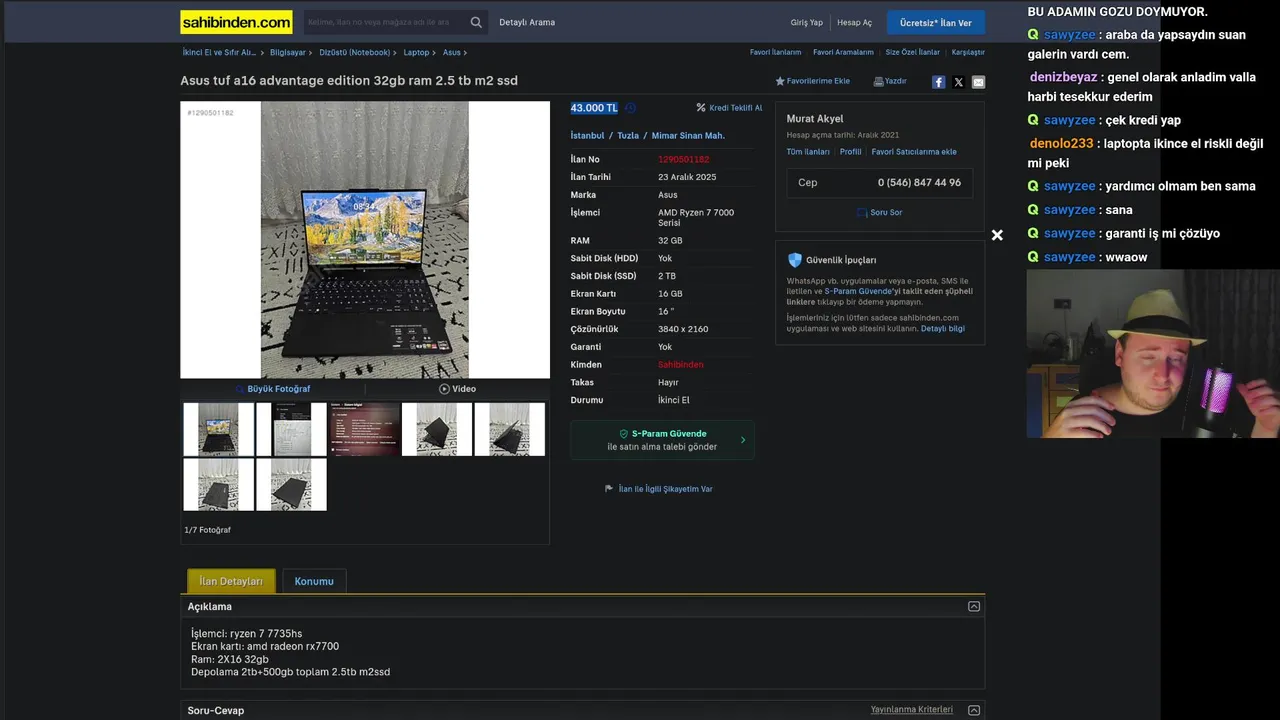Click the search magnifier icon
Viewport: 1280px width, 720px height.
[x=476, y=22]
